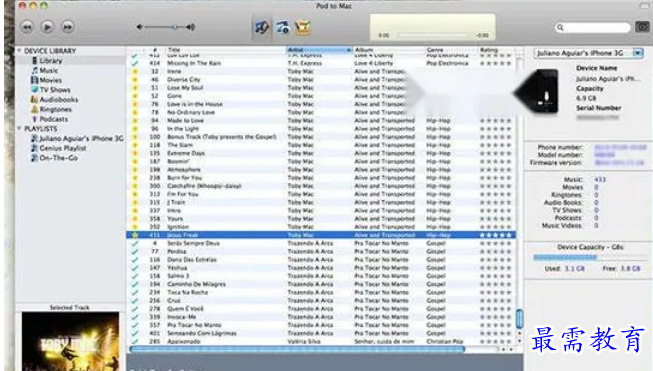The image size is (653, 371).
Task: Select the music transfer toolbar icon
Action: coord(262,27)
